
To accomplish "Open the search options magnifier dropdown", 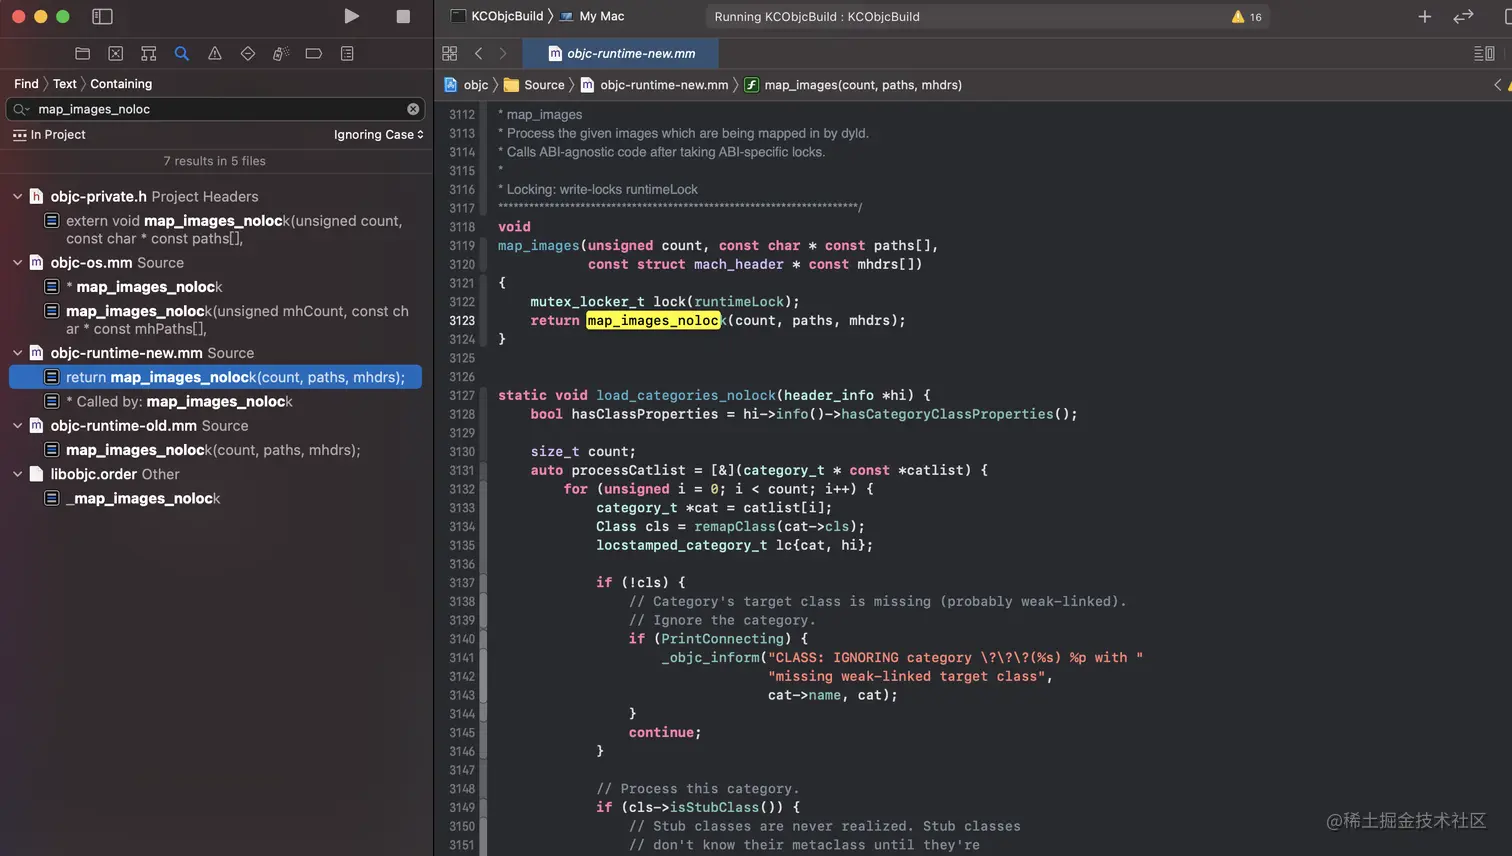I will 22,109.
